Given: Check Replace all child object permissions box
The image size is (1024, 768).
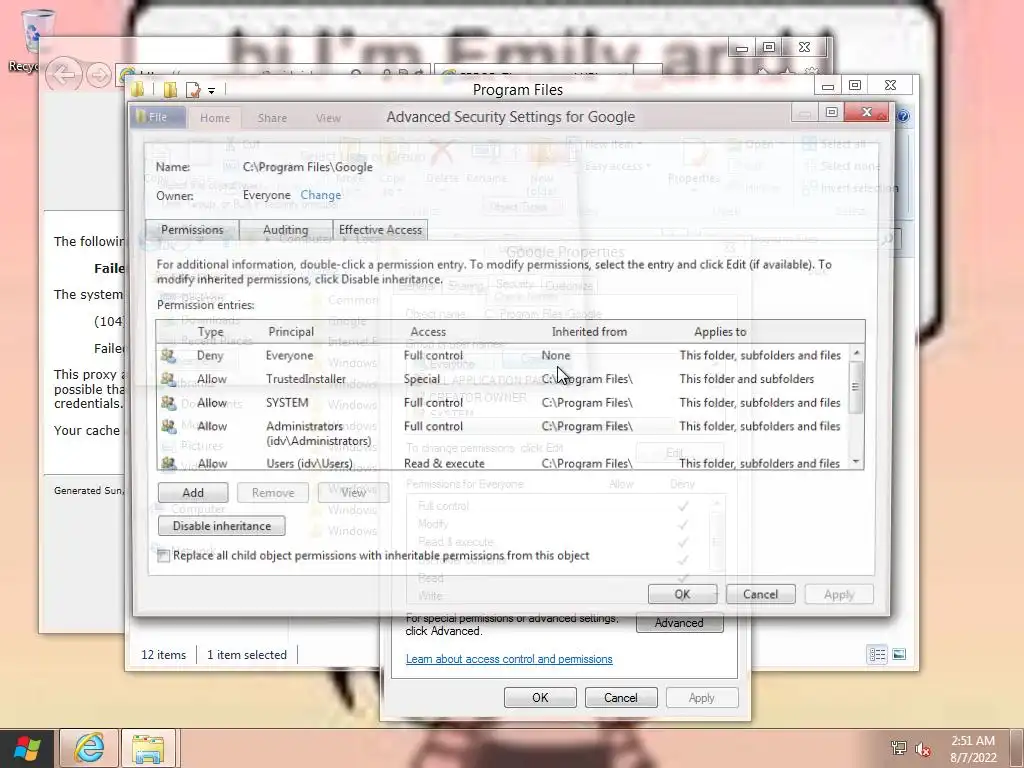Looking at the screenshot, I should pyautogui.click(x=163, y=556).
